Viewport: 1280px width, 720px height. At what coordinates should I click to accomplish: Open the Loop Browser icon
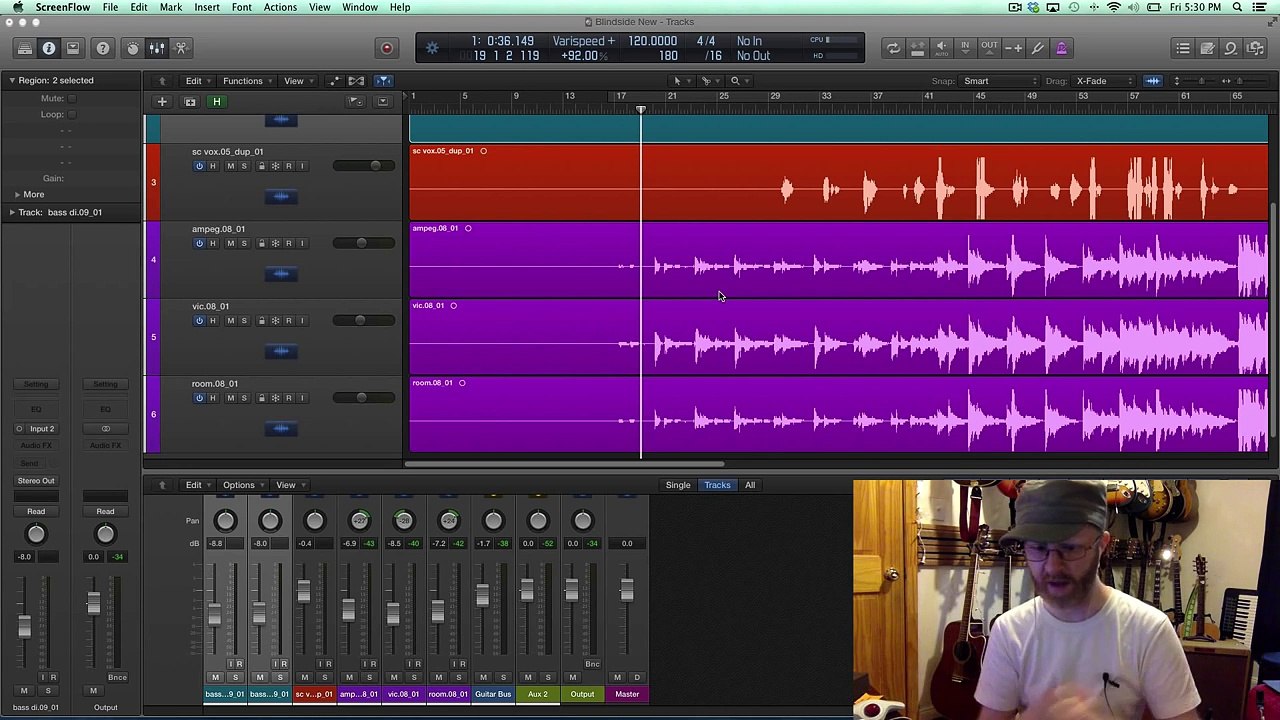(1231, 48)
